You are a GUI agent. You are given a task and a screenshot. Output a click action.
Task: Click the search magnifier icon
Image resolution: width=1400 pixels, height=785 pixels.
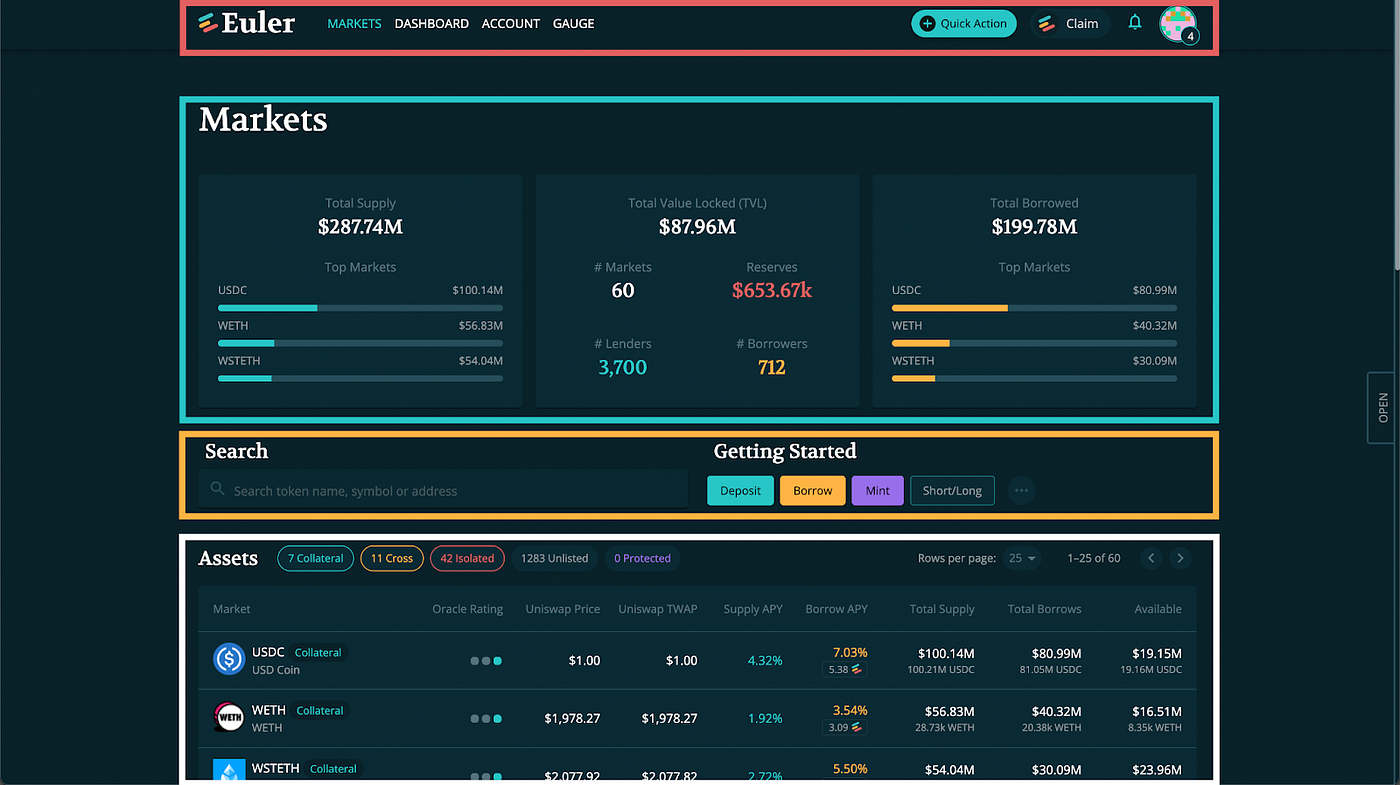[217, 489]
